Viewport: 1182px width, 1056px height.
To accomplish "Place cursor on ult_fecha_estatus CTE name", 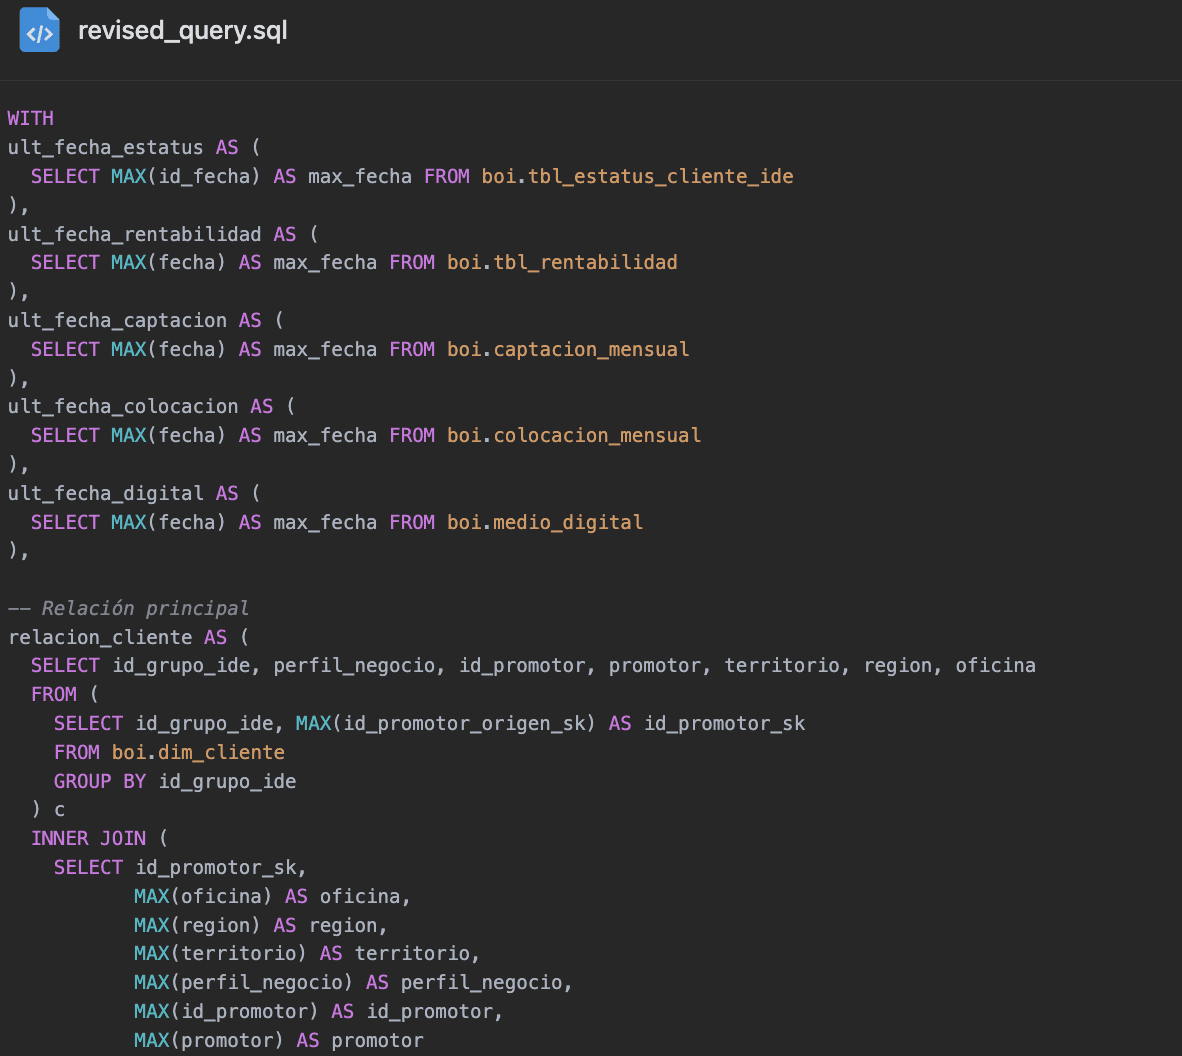I will [x=105, y=147].
